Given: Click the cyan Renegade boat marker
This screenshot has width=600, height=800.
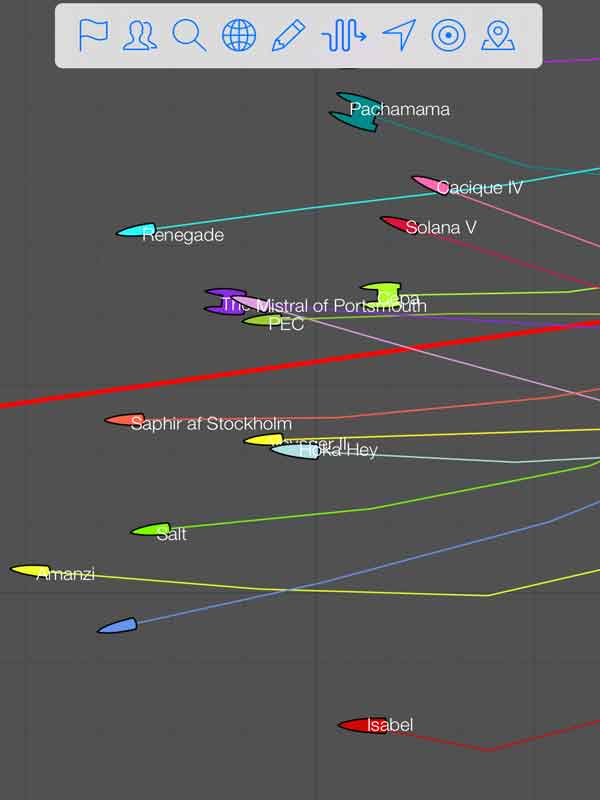Looking at the screenshot, I should click(x=136, y=231).
